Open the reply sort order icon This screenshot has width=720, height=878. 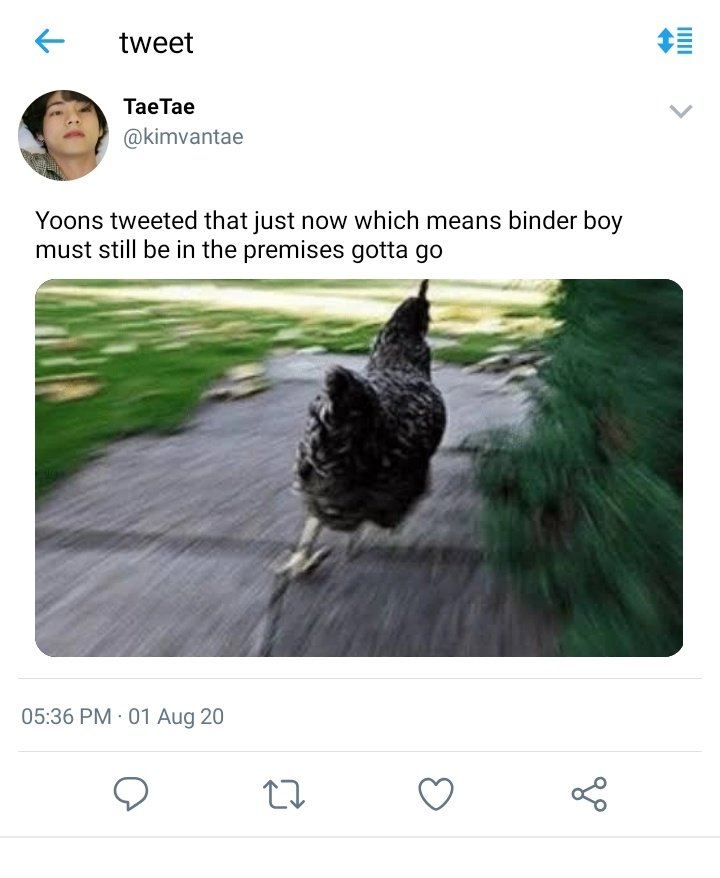675,41
